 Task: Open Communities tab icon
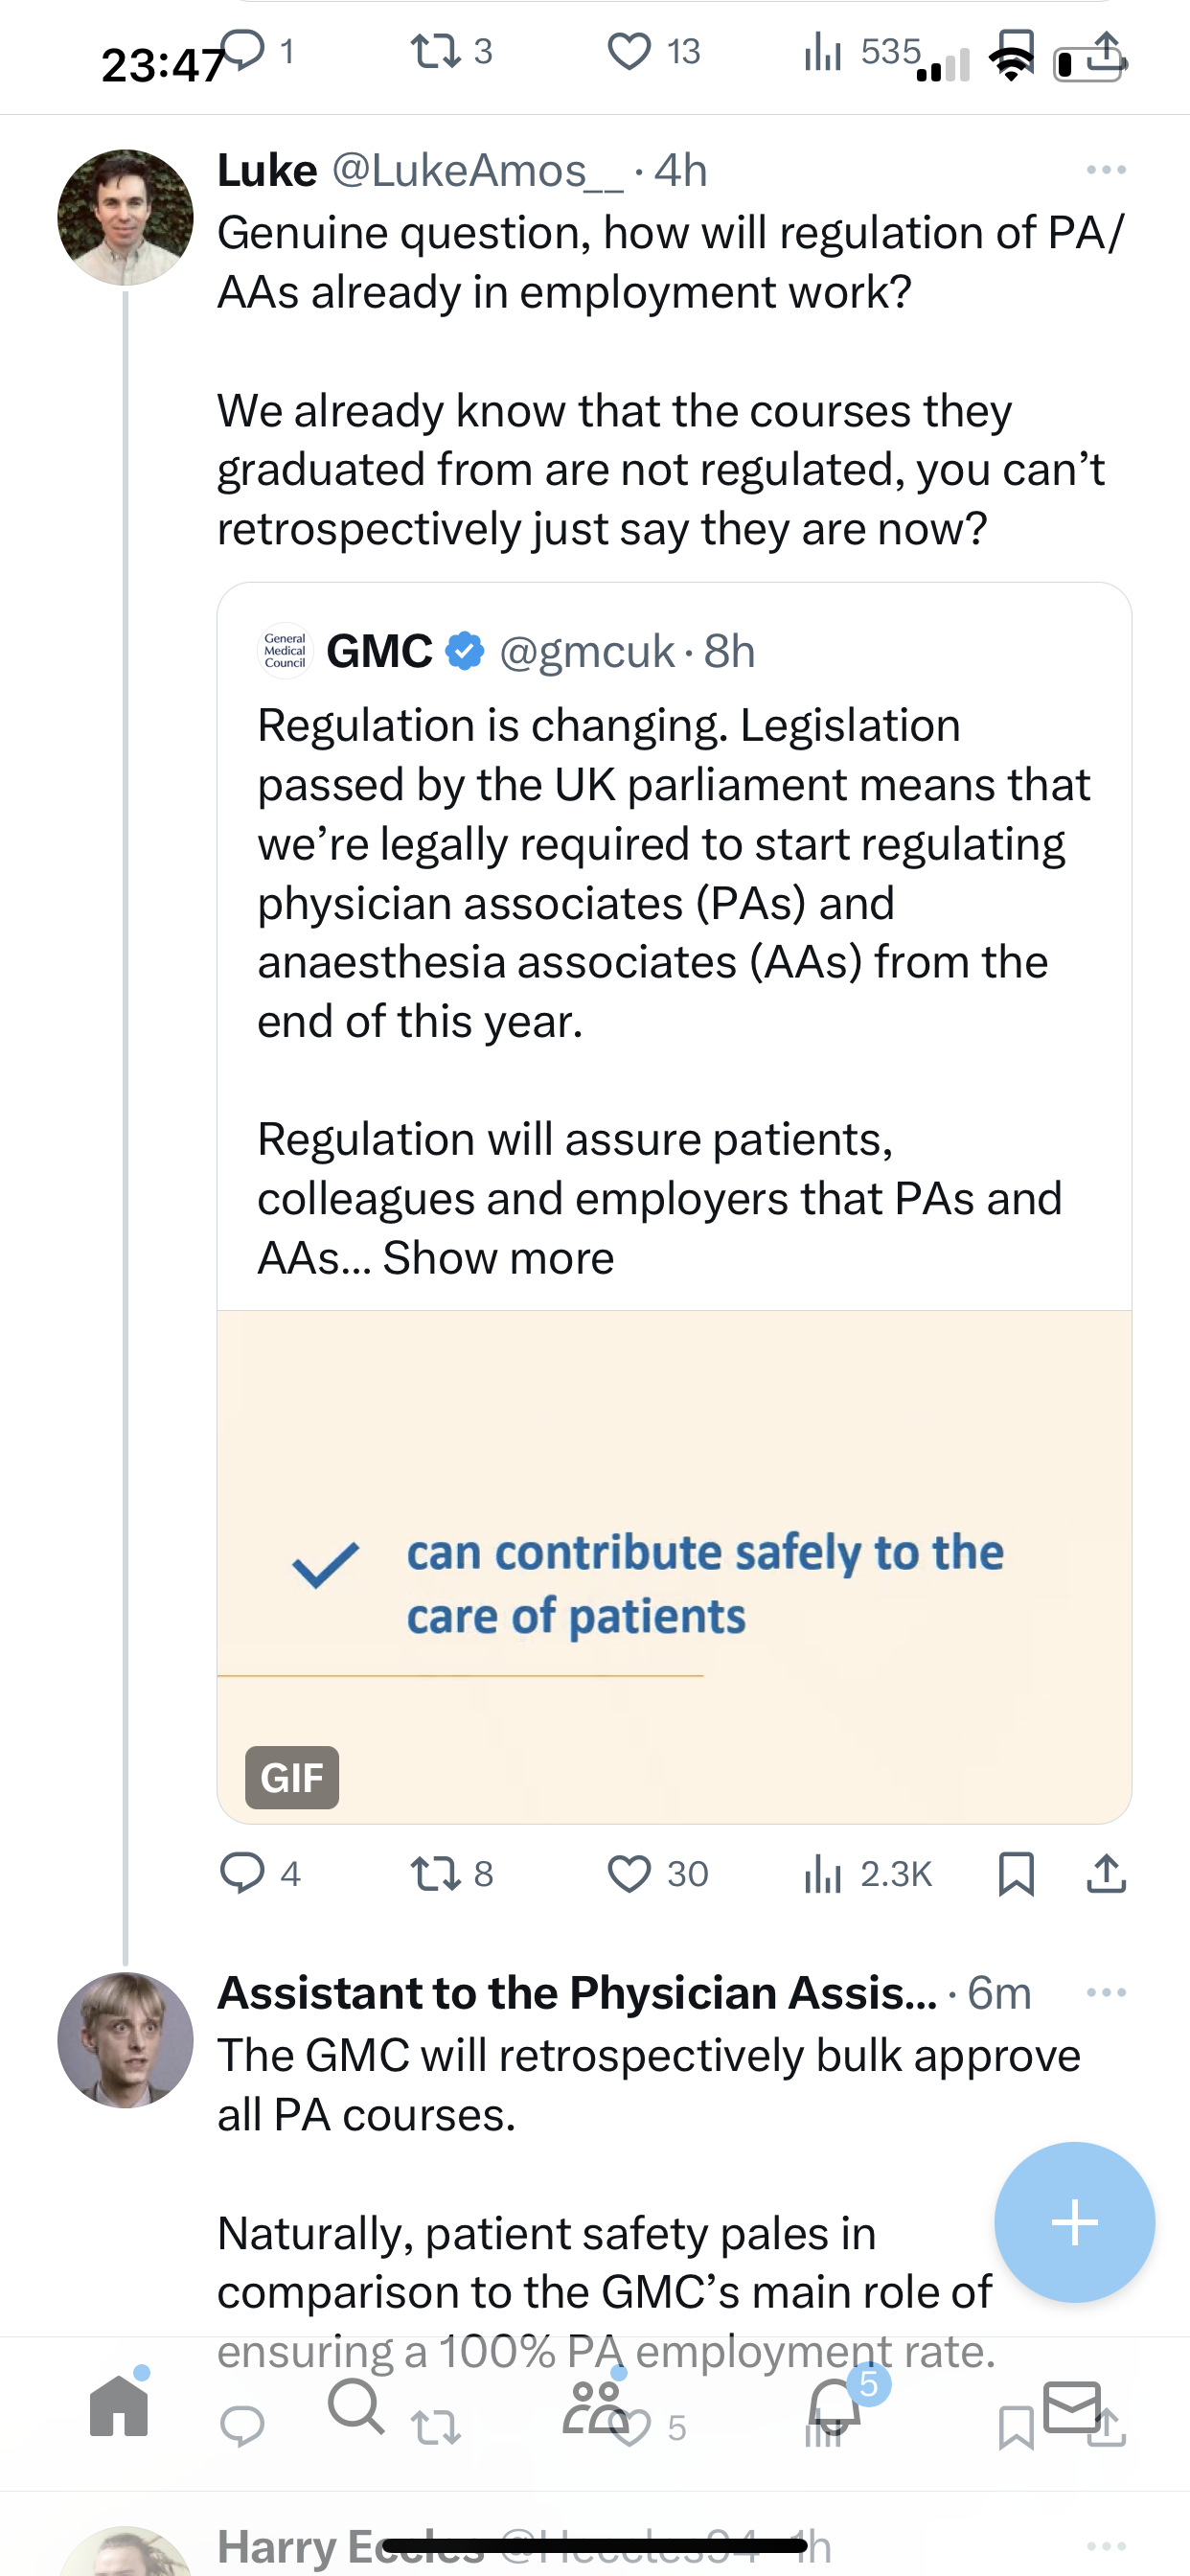[596, 2405]
